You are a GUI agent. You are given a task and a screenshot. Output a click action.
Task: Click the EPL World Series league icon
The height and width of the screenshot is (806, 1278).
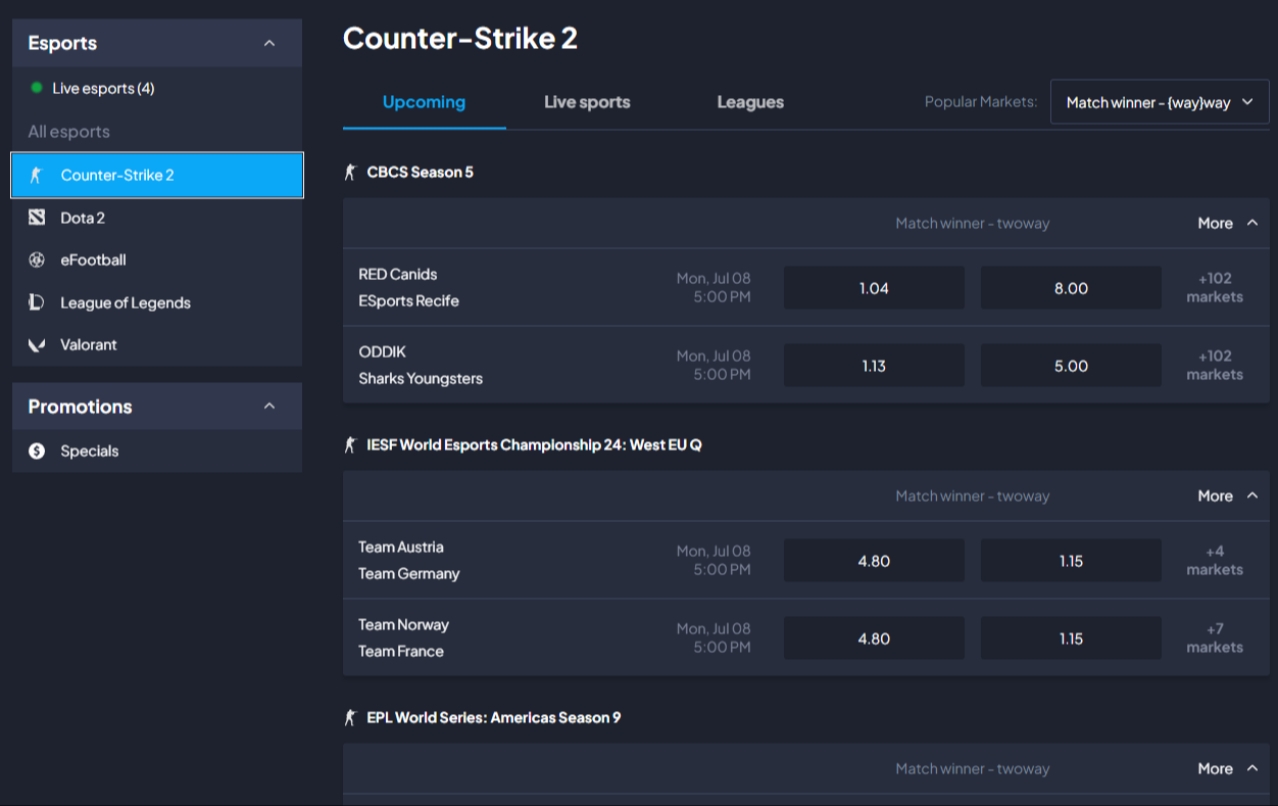(x=350, y=717)
